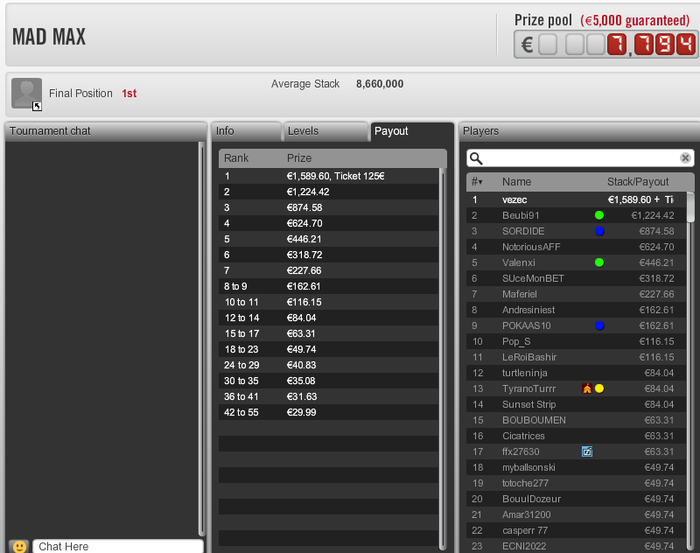Image resolution: width=700 pixels, height=553 pixels.
Task: Click the payout row 30 to 35
Action: click(x=329, y=381)
